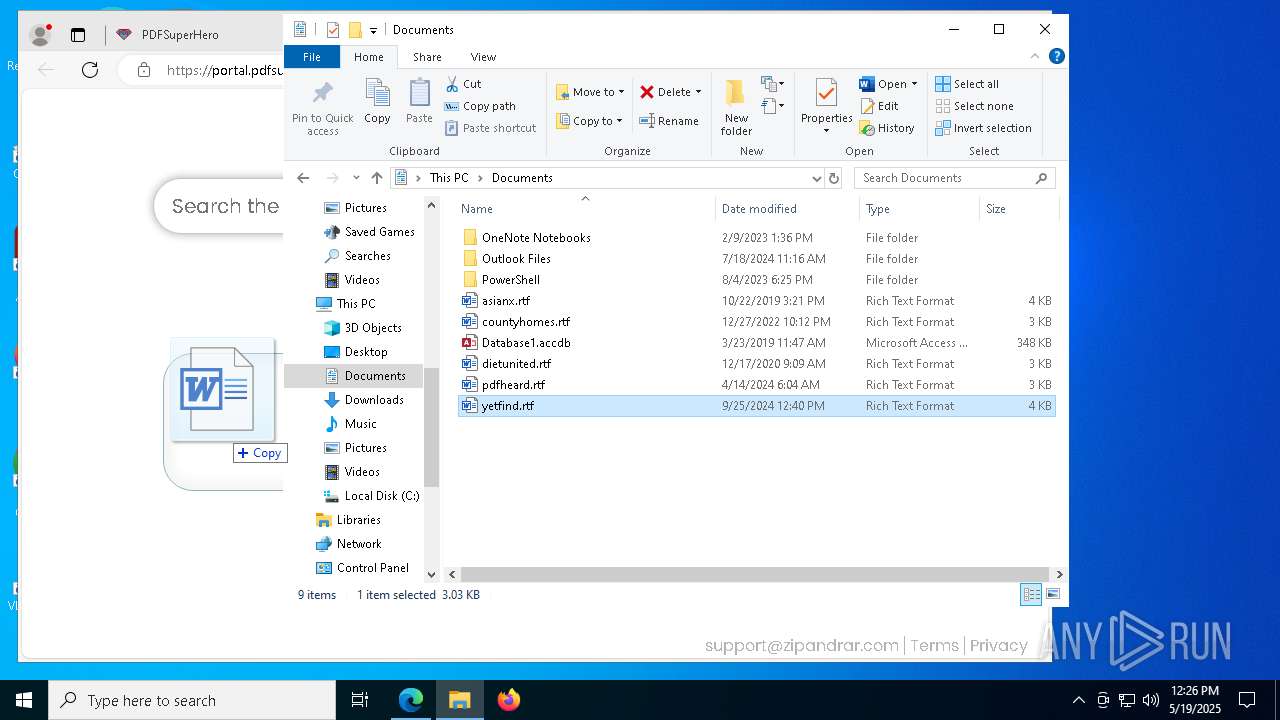Open the File tab
The height and width of the screenshot is (720, 1280).
pyautogui.click(x=312, y=57)
